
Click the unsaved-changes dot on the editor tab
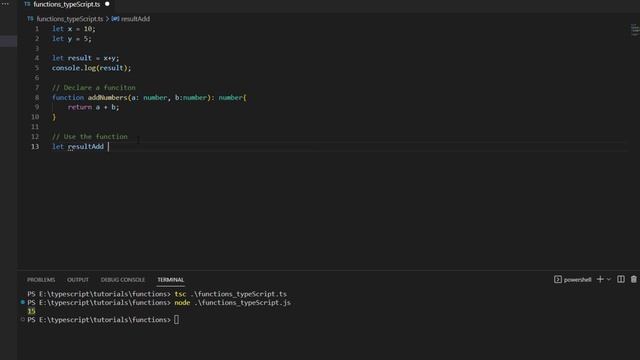(x=107, y=4)
